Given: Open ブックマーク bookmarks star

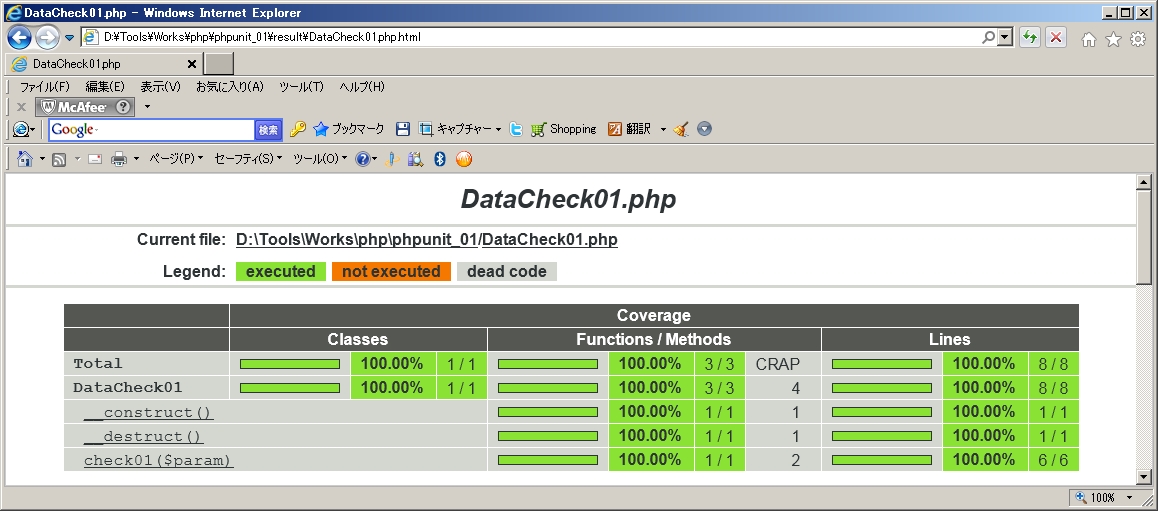Looking at the screenshot, I should click(349, 129).
